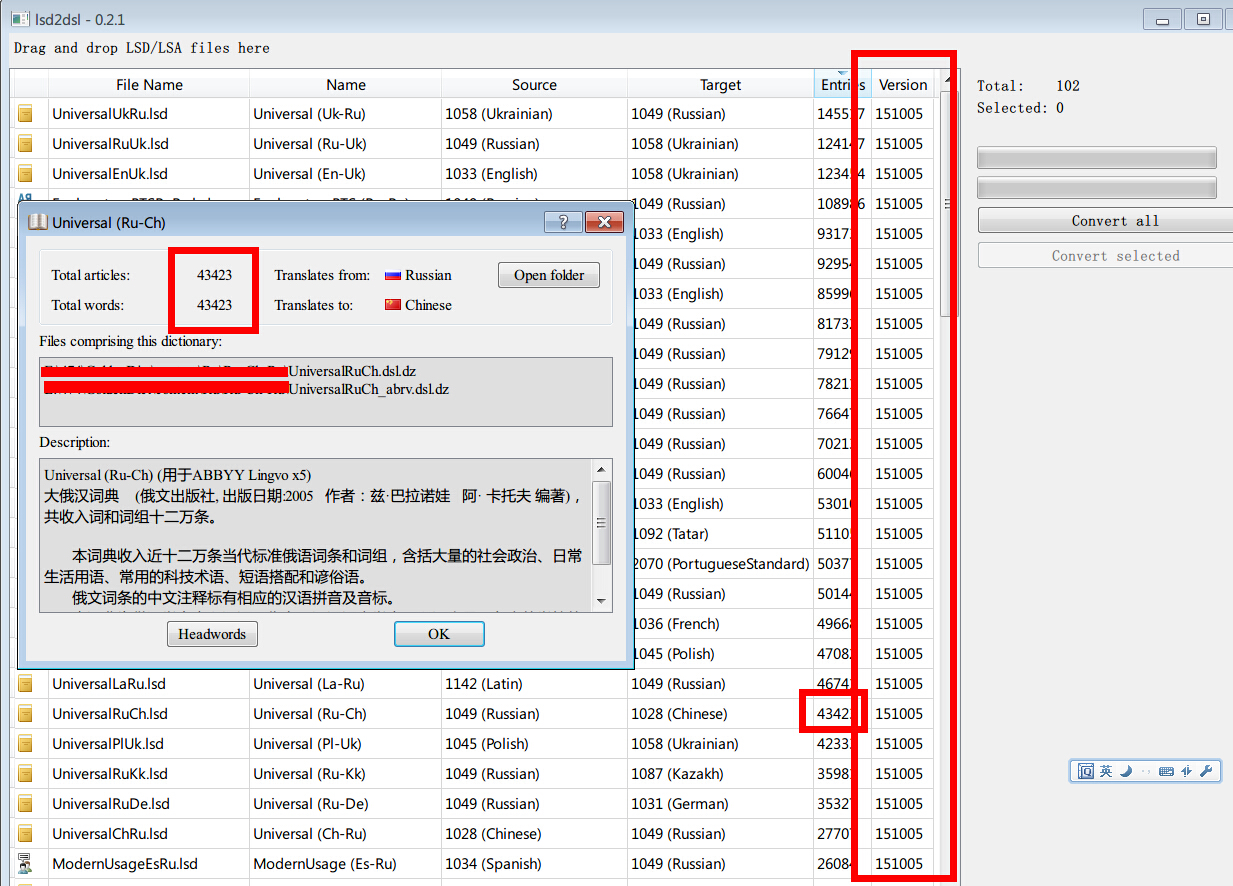Sort the table by the Entries column header
The width and height of the screenshot is (1233, 886).
842,85
